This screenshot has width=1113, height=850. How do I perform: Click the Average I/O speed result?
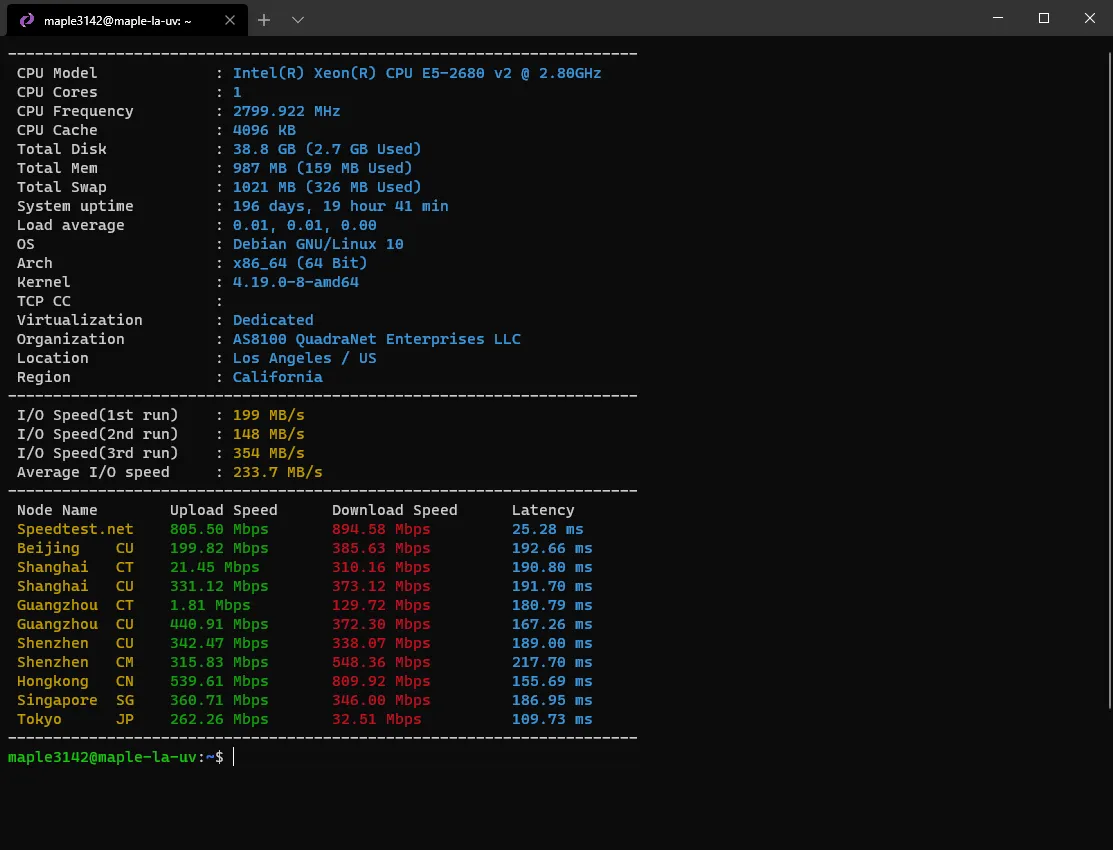(x=277, y=471)
